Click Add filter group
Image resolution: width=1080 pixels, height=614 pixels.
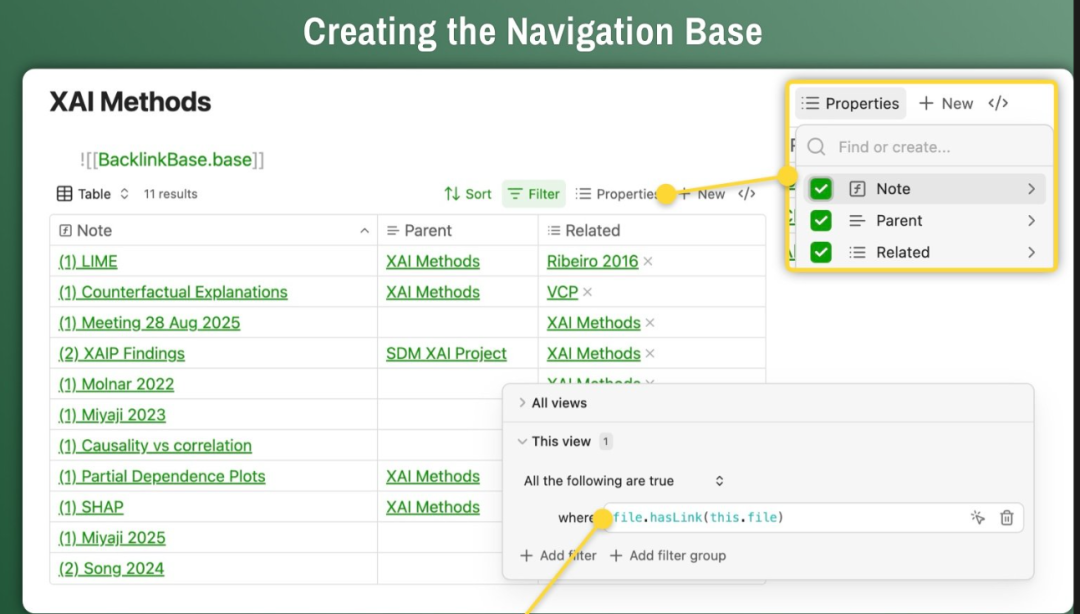pyautogui.click(x=667, y=555)
